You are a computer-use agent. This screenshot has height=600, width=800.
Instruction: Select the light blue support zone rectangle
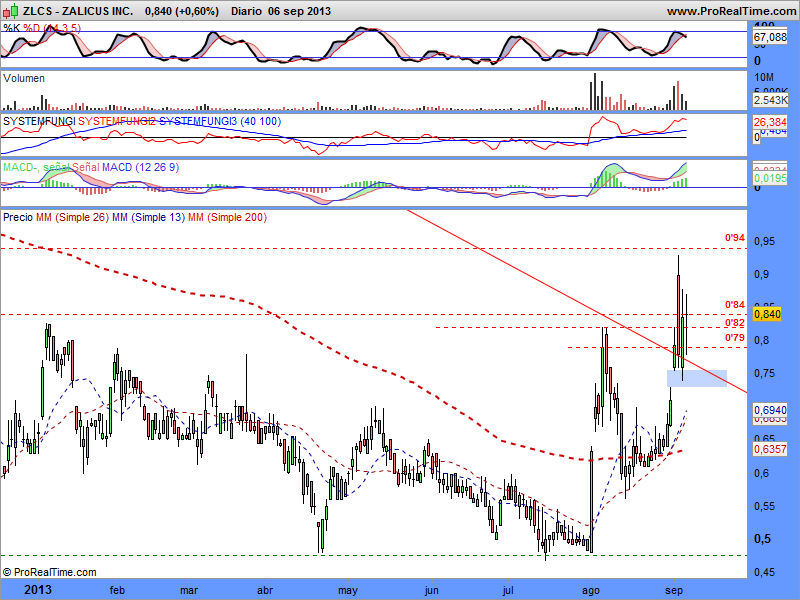coord(697,378)
